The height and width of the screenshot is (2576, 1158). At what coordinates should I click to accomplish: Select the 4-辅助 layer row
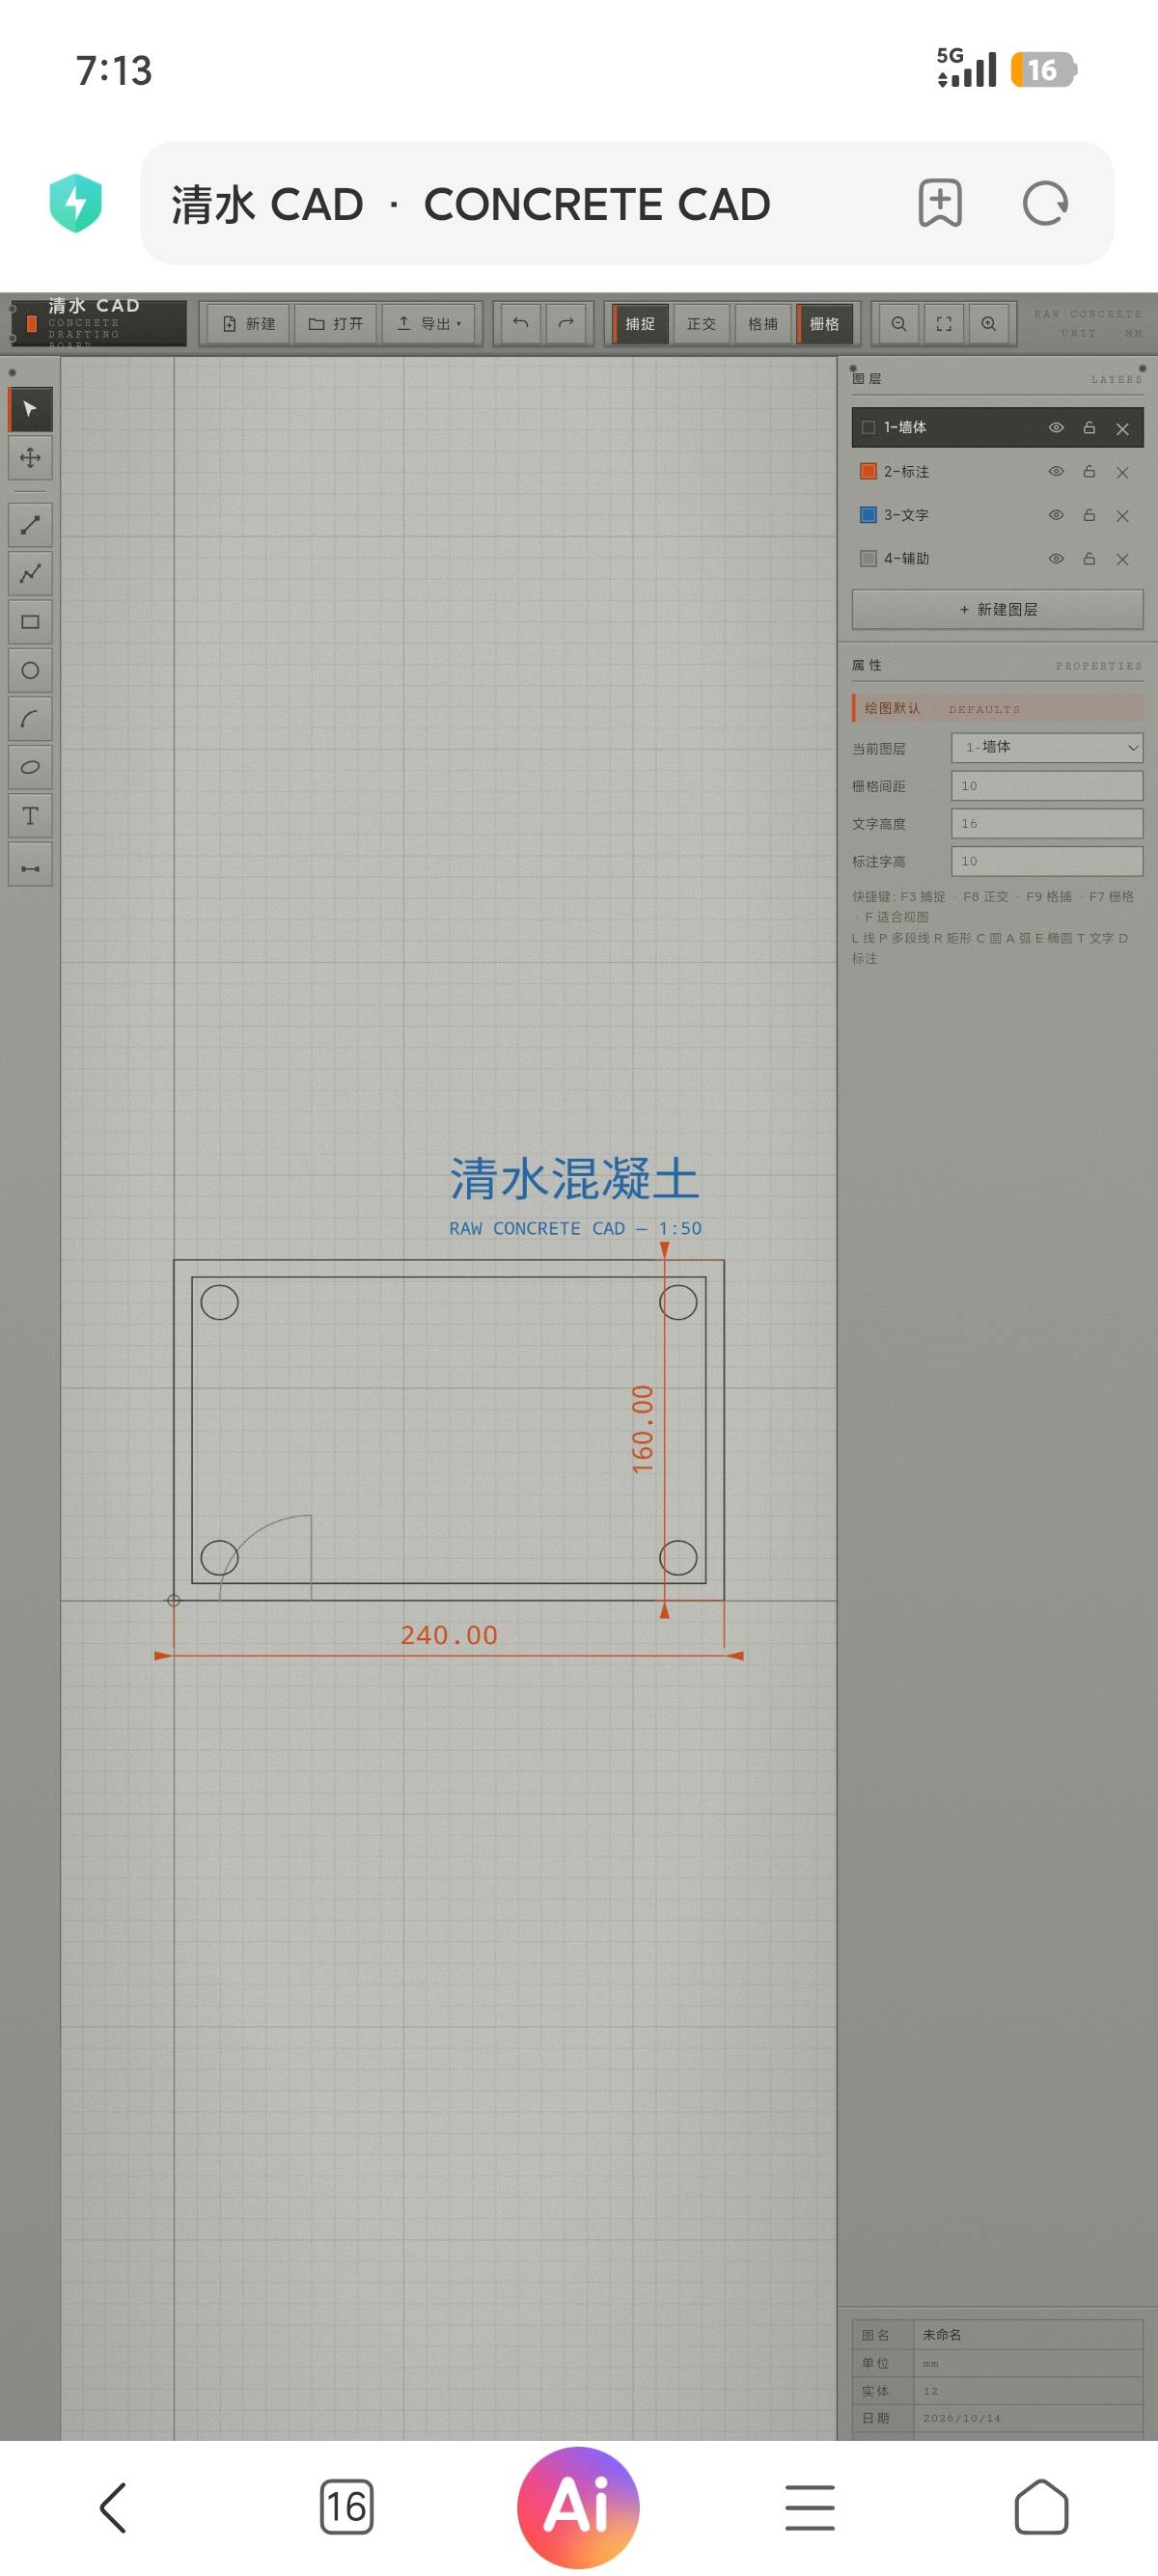click(997, 559)
